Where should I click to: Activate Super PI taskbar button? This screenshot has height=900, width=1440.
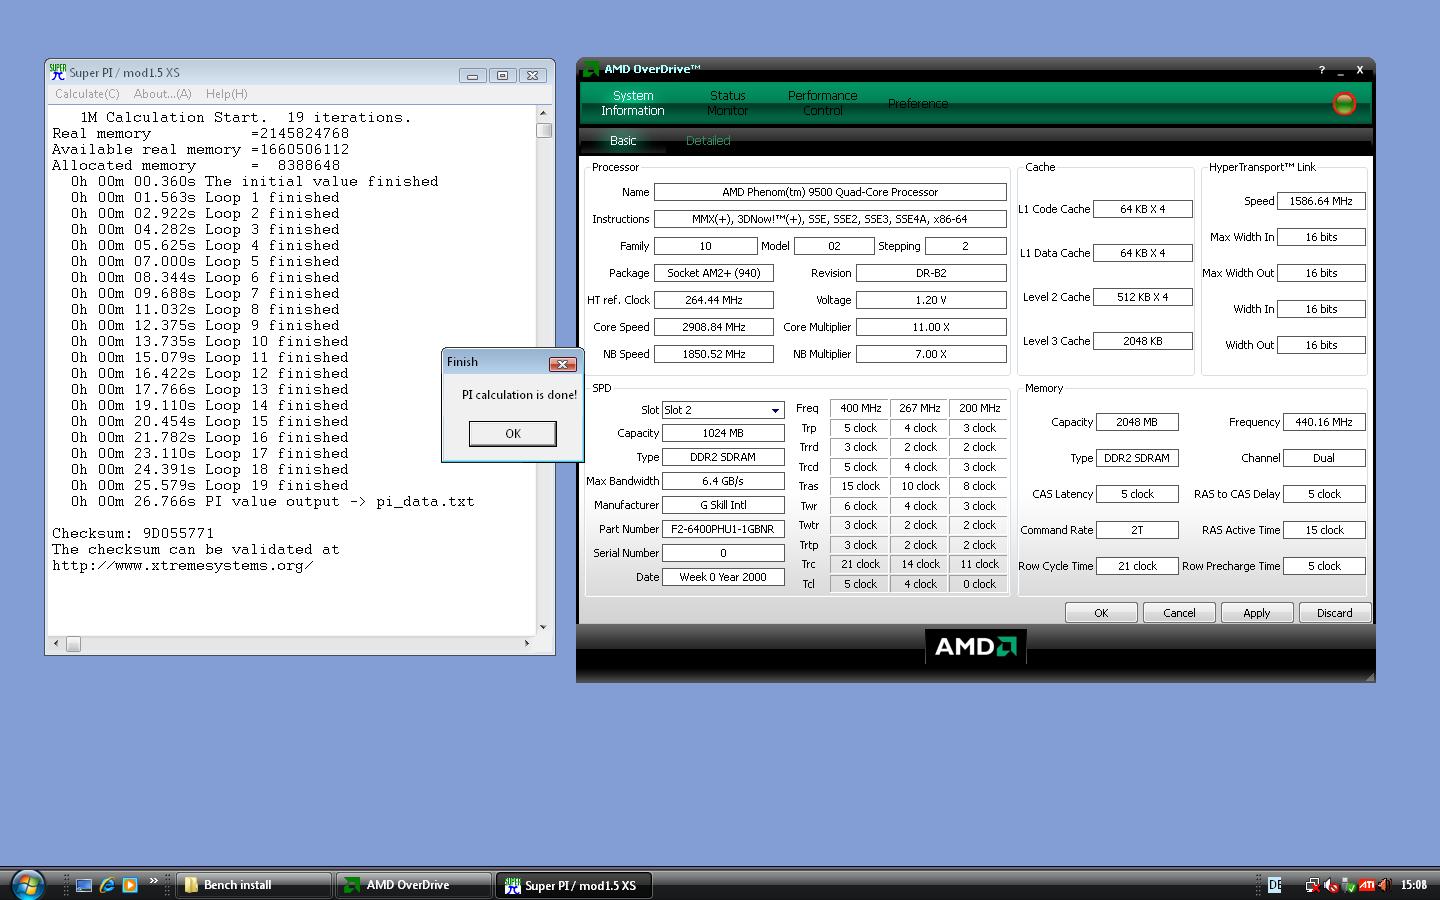pos(575,885)
